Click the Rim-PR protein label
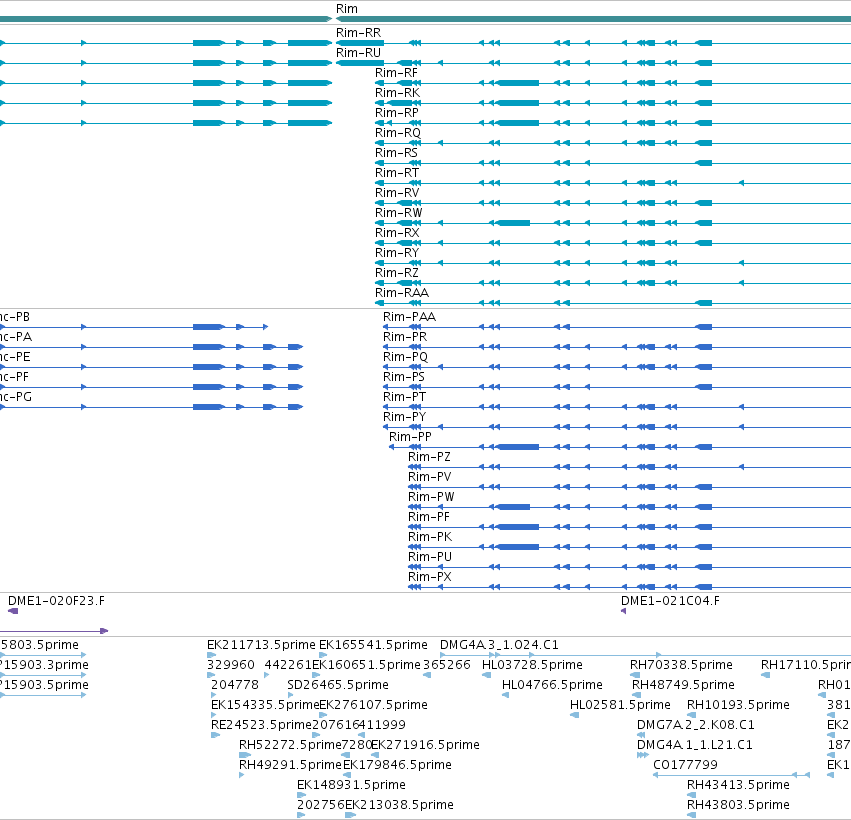This screenshot has height=820, width=851. click(405, 337)
